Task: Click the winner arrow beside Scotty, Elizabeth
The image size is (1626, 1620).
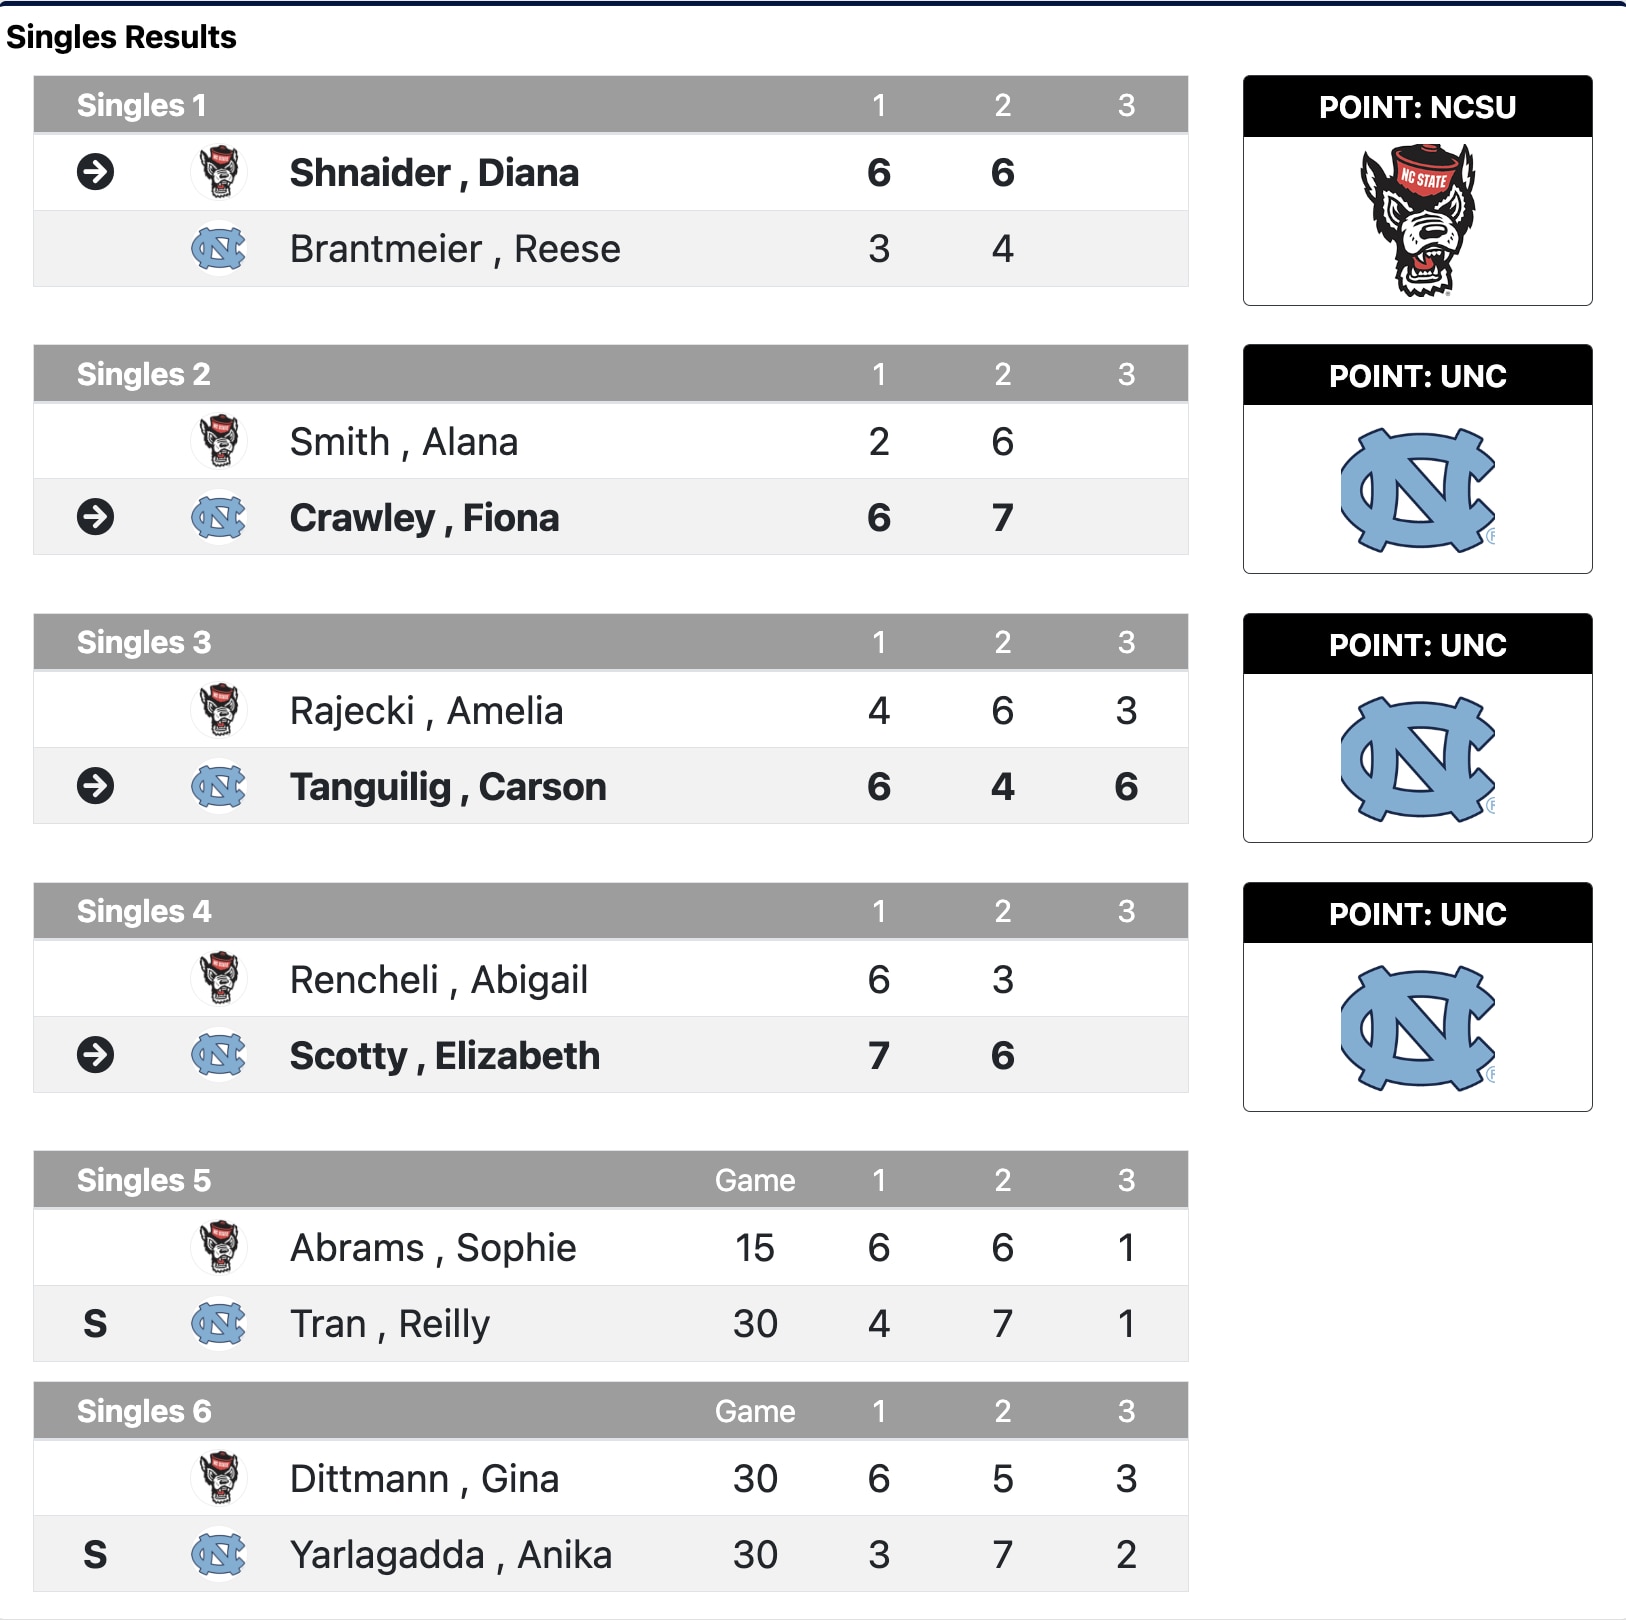Action: click(x=96, y=1055)
